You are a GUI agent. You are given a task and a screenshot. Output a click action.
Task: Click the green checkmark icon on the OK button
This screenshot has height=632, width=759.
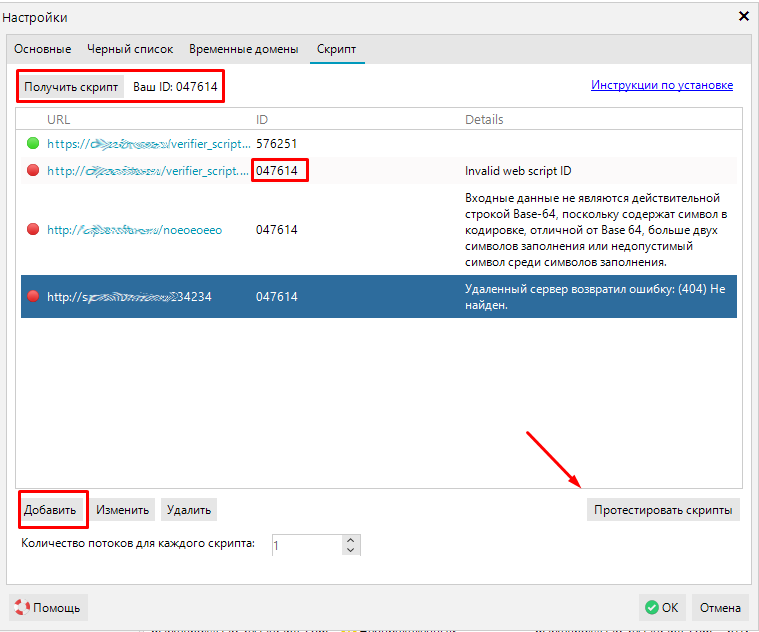tap(652, 607)
